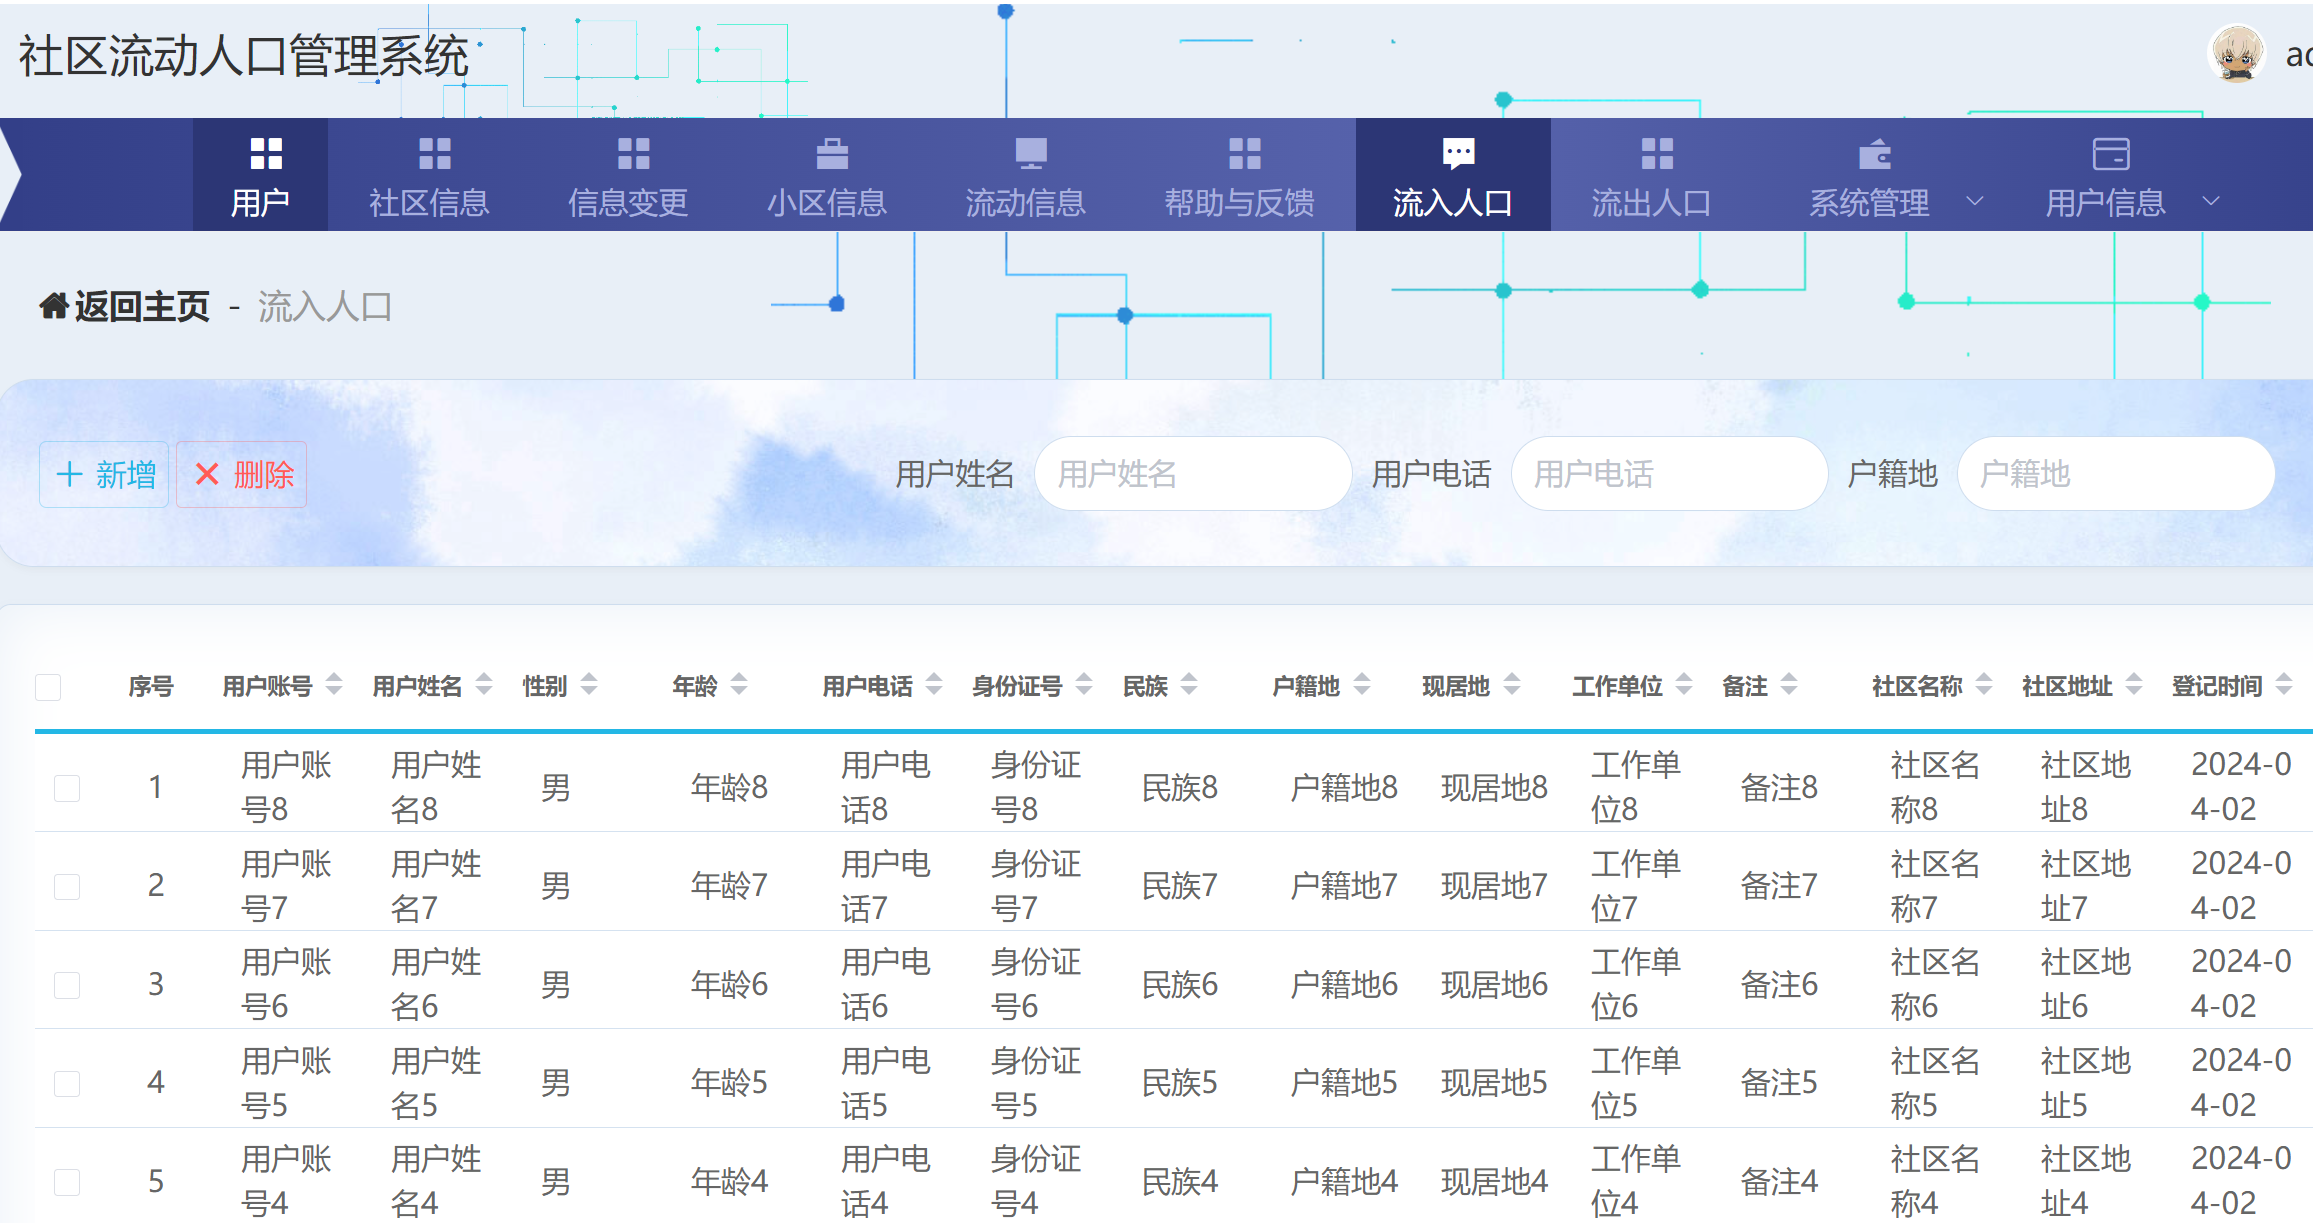Open the 社区信息 menu tab
The width and height of the screenshot is (2313, 1223).
[x=429, y=175]
